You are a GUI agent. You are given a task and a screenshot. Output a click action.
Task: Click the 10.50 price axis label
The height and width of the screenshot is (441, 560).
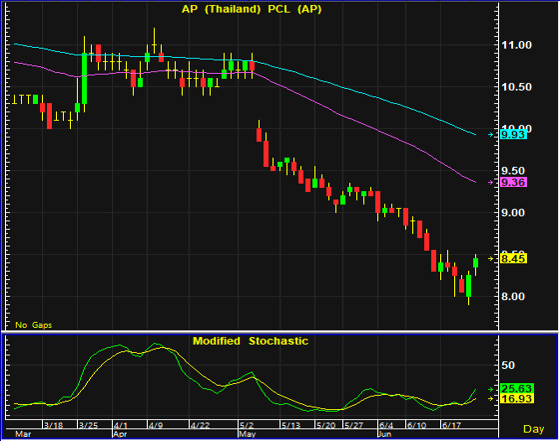point(516,87)
